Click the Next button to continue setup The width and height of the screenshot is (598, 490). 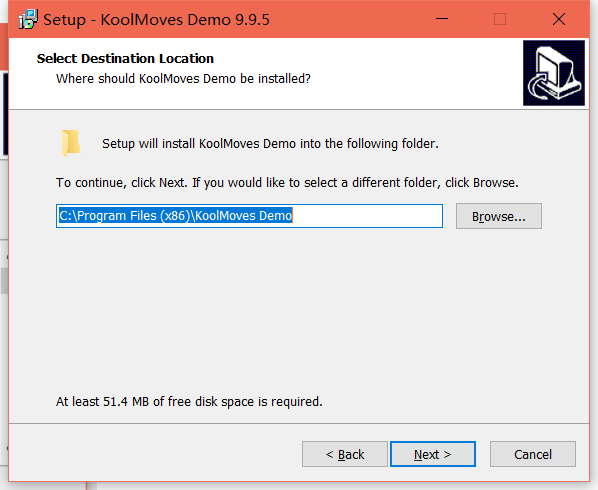433,454
